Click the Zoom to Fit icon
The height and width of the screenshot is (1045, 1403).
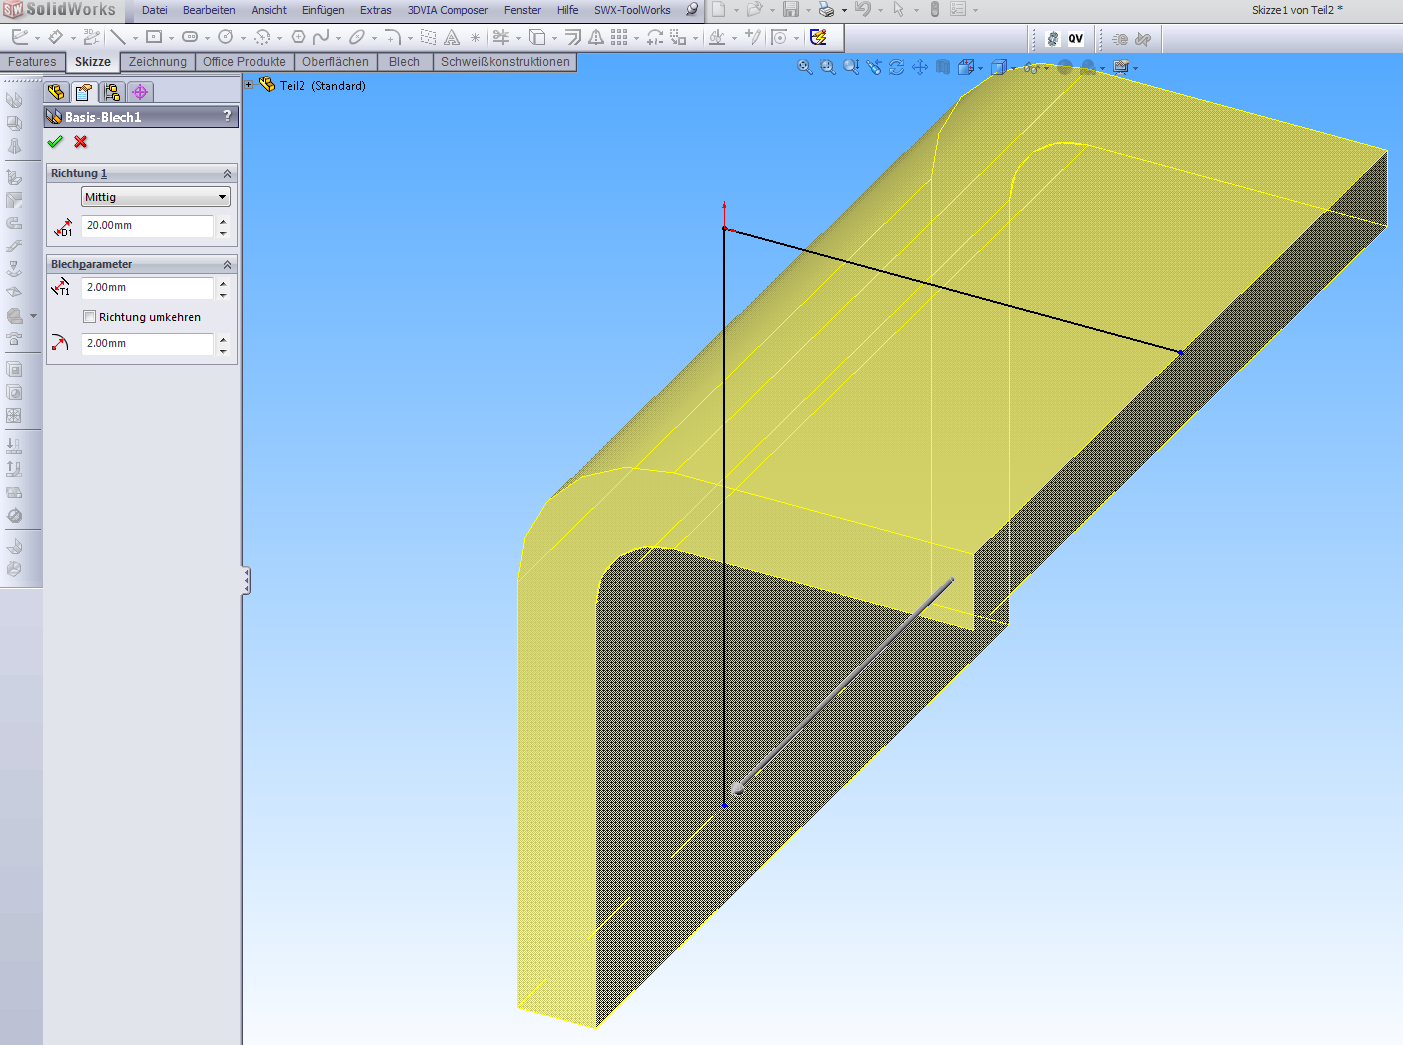click(x=804, y=67)
